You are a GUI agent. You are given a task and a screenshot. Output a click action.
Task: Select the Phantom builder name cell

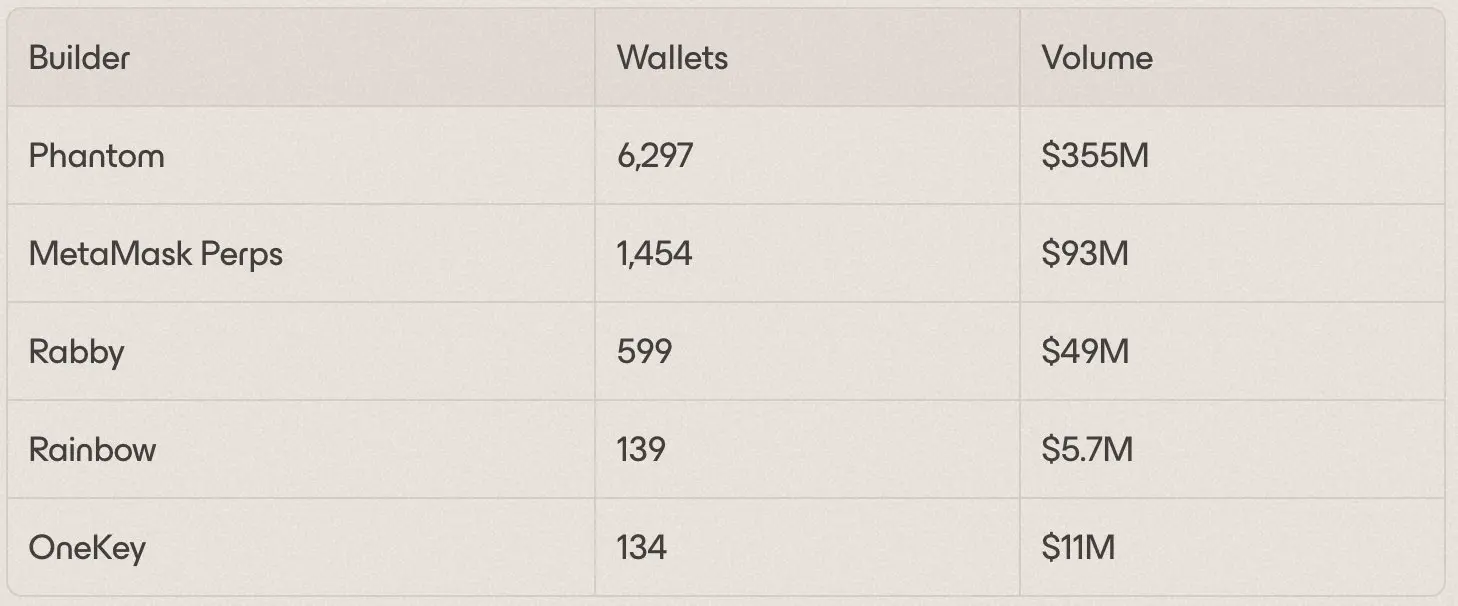coord(97,156)
